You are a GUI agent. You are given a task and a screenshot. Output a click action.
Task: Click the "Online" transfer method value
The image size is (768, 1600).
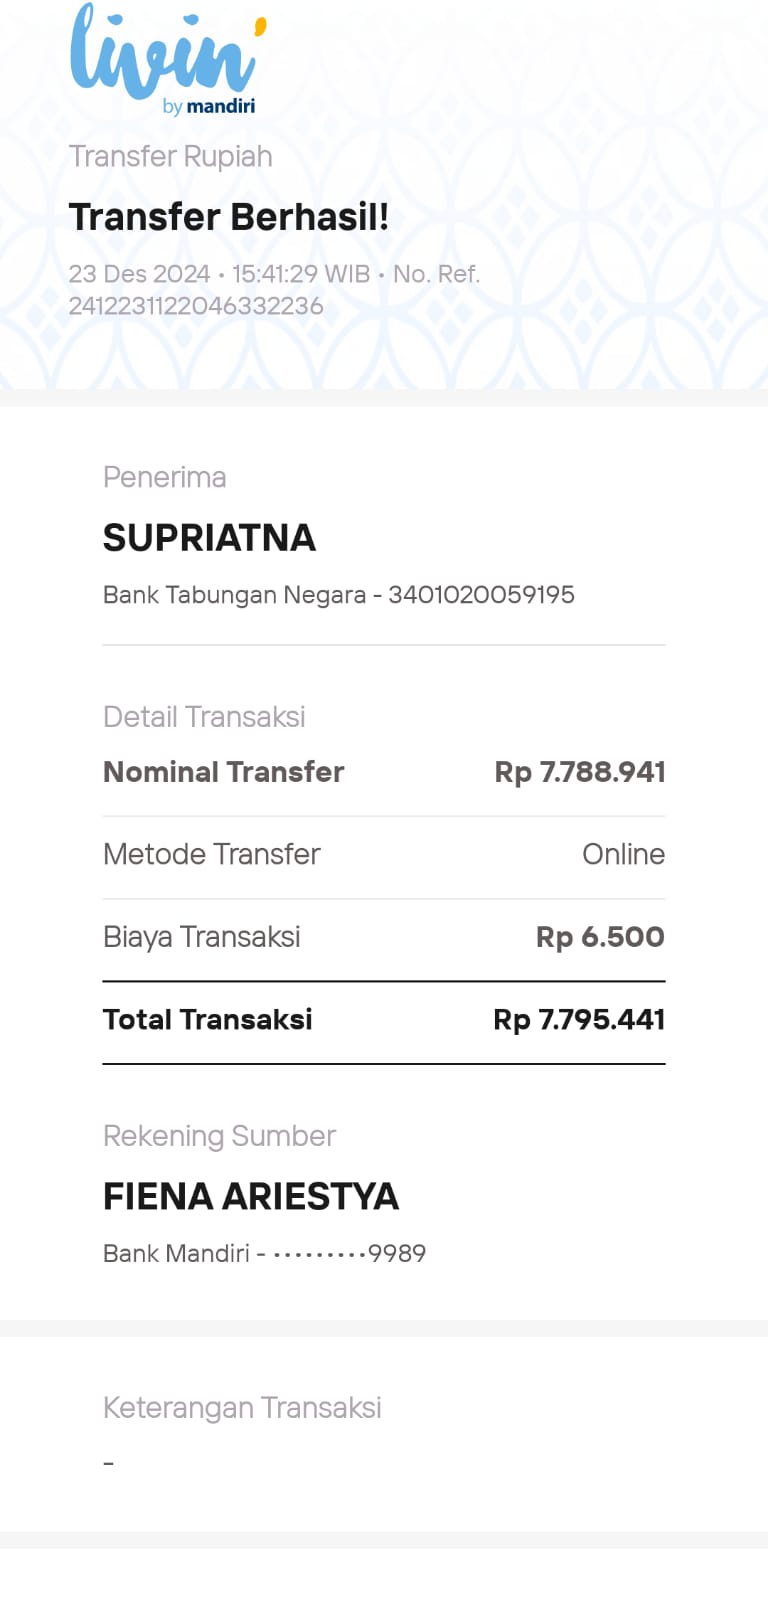click(623, 854)
